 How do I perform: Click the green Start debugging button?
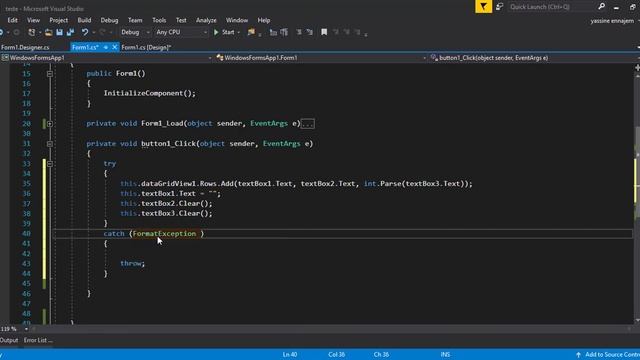(x=224, y=32)
